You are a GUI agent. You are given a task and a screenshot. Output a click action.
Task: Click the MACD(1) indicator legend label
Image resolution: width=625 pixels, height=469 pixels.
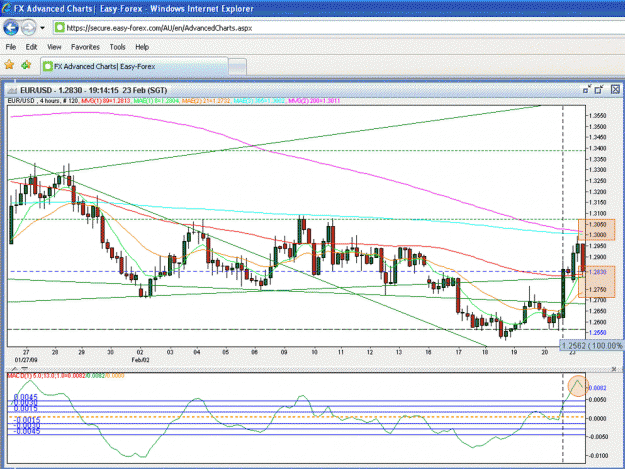tap(66, 375)
